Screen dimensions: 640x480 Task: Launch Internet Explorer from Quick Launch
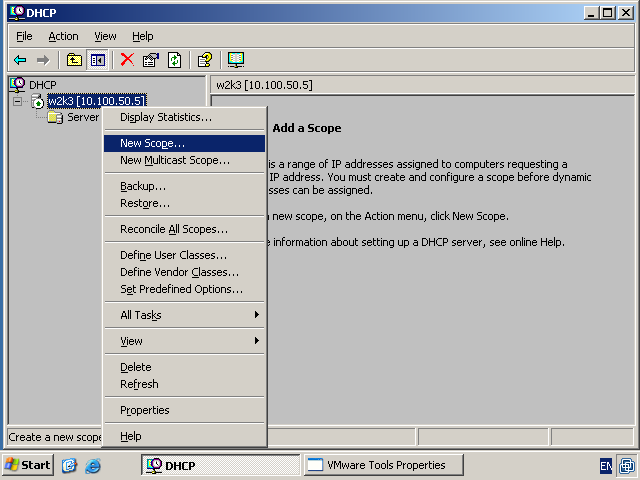coord(93,466)
